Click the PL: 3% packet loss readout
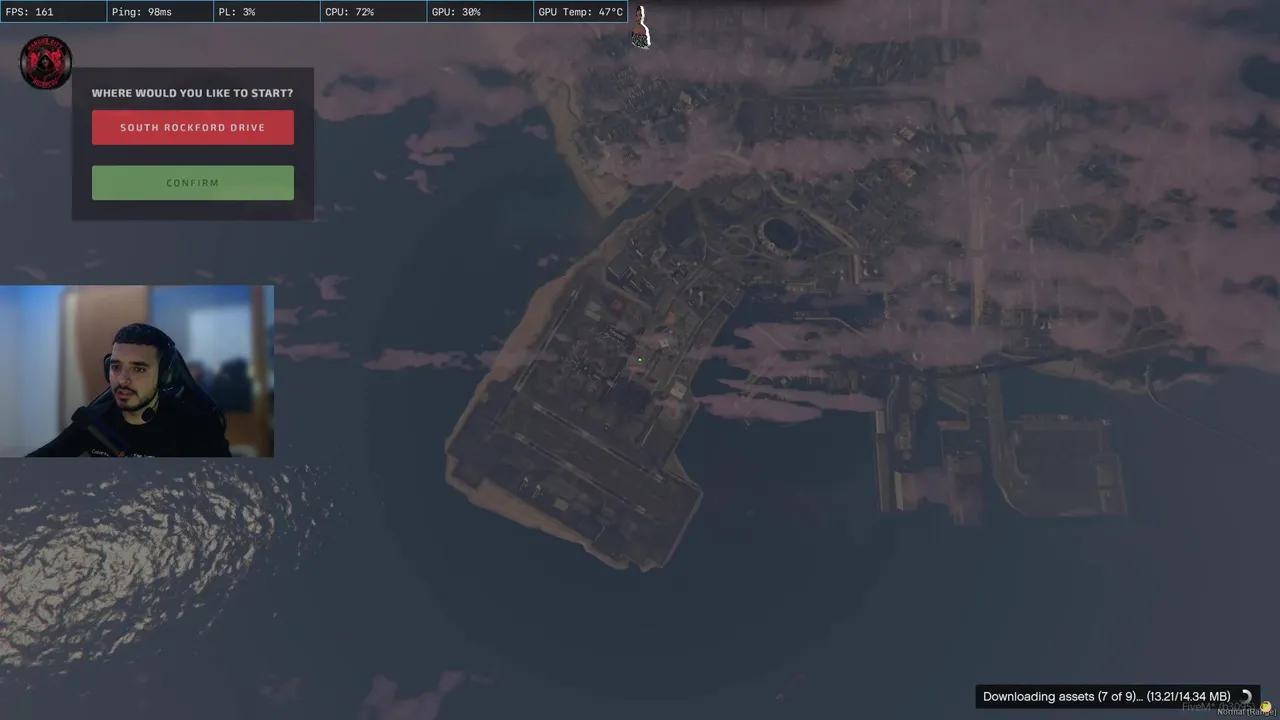 (x=266, y=12)
